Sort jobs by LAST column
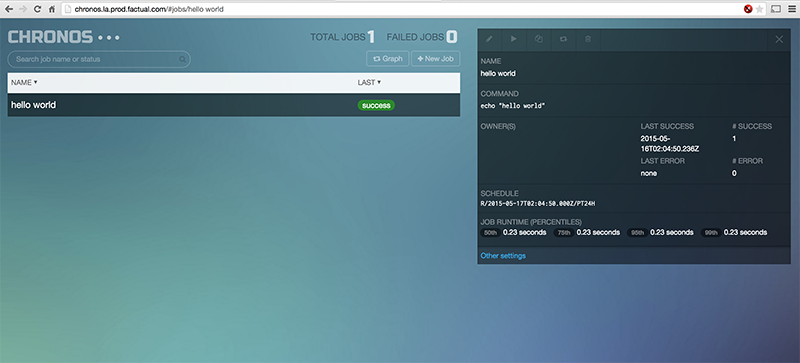 coord(369,82)
